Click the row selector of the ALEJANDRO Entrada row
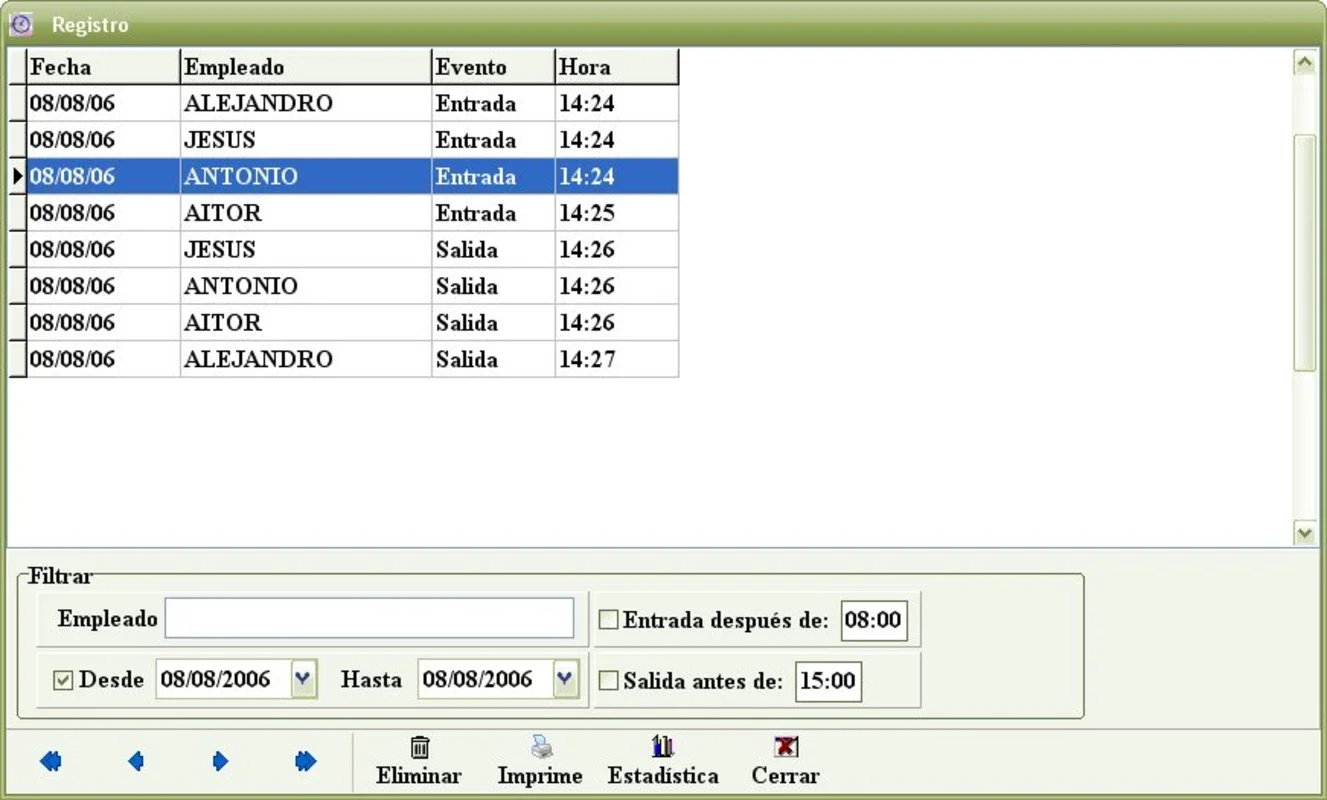 (x=17, y=104)
